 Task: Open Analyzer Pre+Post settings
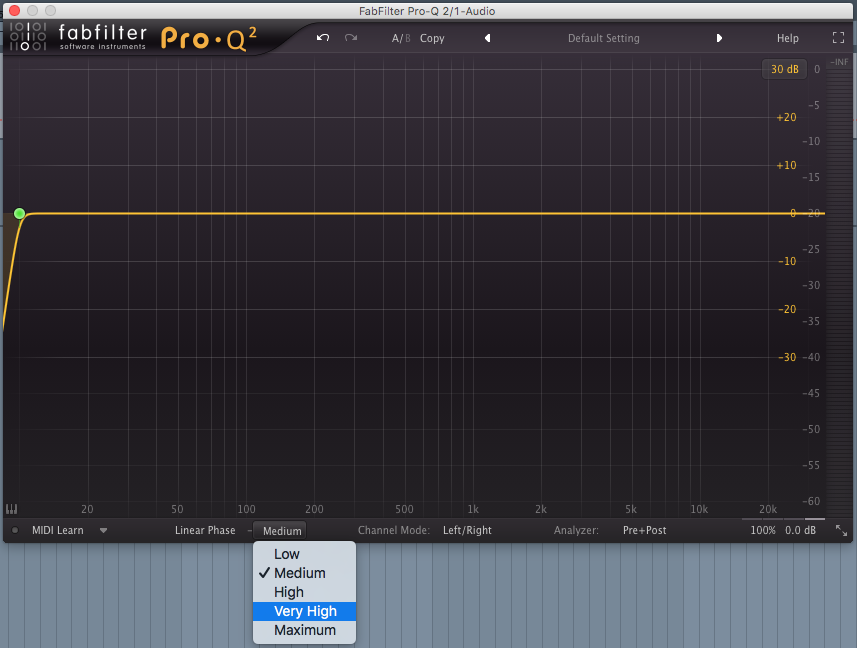(x=644, y=530)
